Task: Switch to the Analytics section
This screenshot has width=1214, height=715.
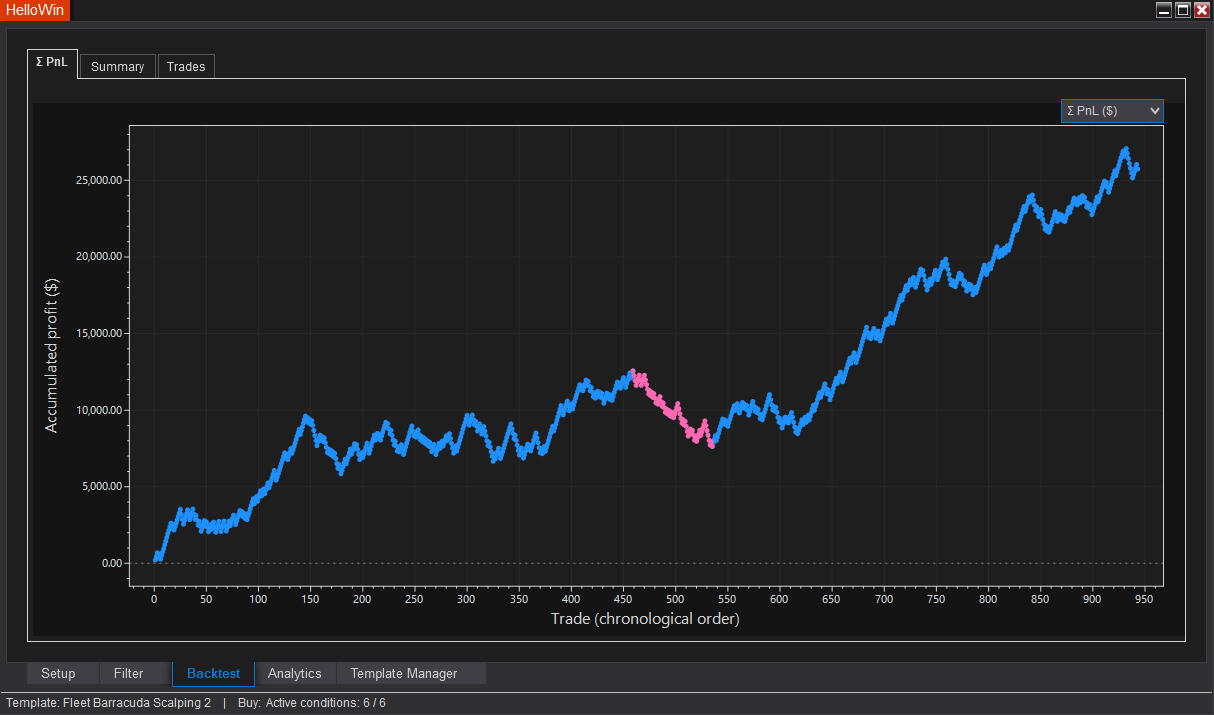Action: click(x=295, y=673)
